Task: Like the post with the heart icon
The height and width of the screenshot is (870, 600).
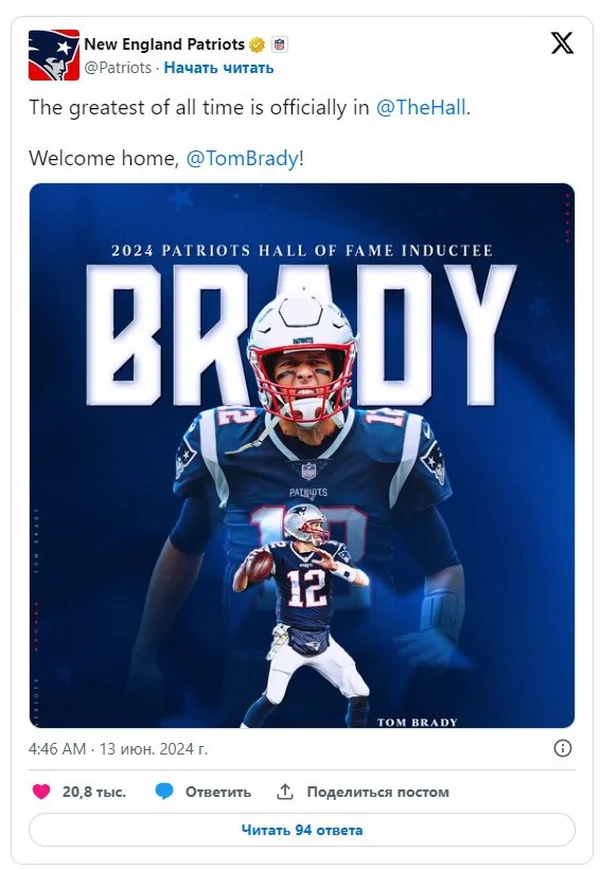Action: [41, 791]
